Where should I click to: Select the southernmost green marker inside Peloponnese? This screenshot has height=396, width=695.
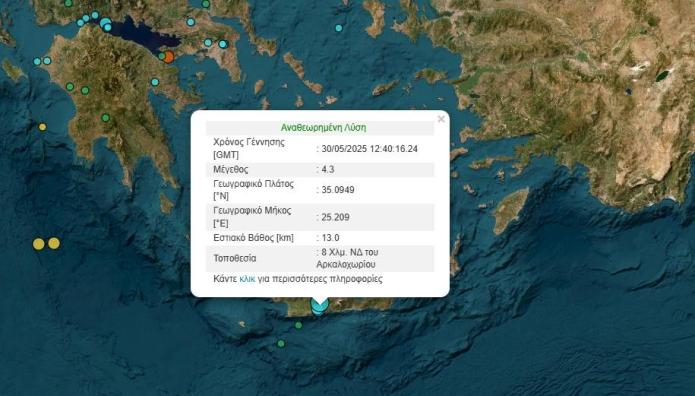(x=105, y=118)
